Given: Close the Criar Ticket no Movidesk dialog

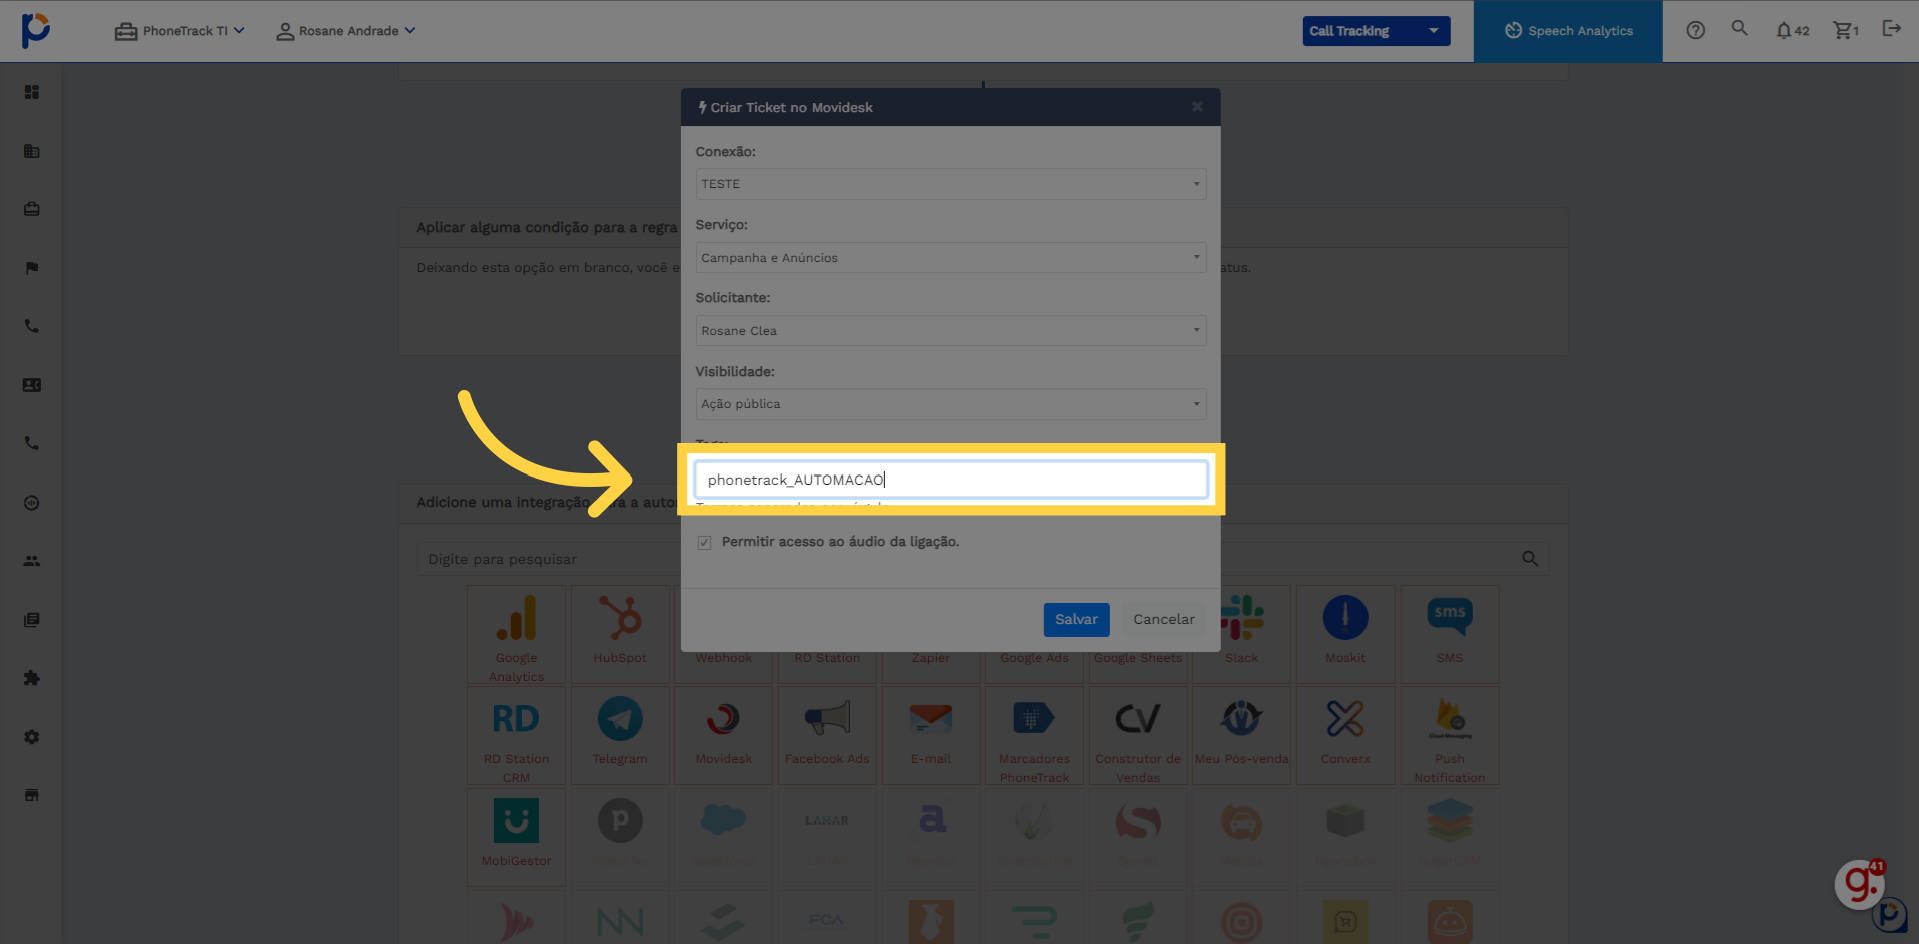Looking at the screenshot, I should click(1197, 107).
